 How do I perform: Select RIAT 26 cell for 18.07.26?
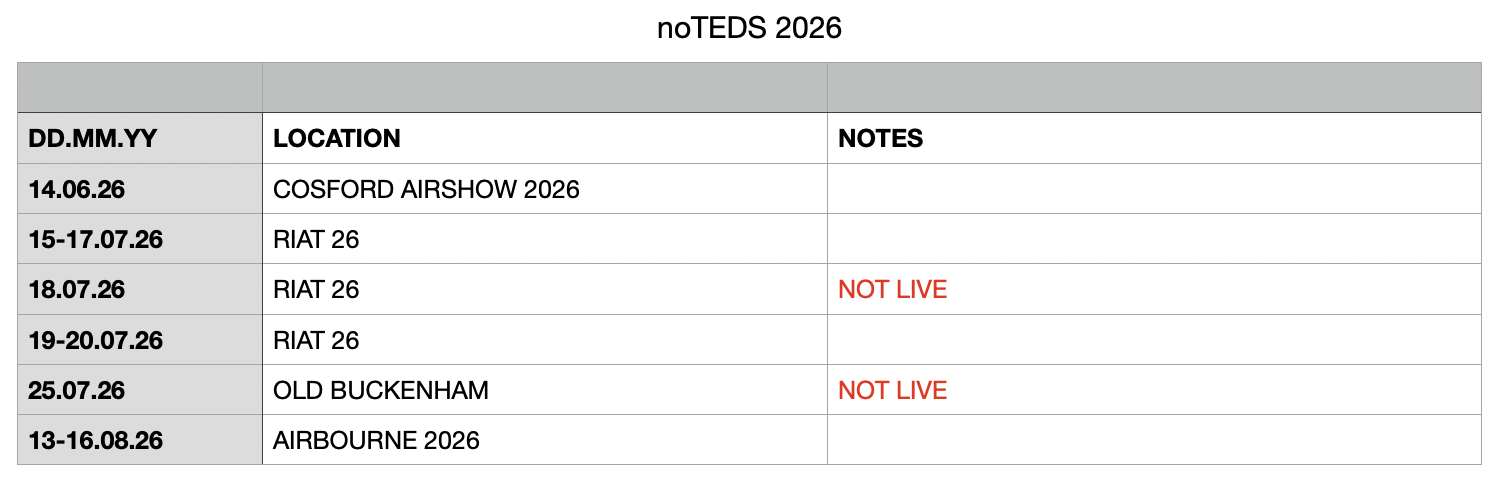click(316, 290)
